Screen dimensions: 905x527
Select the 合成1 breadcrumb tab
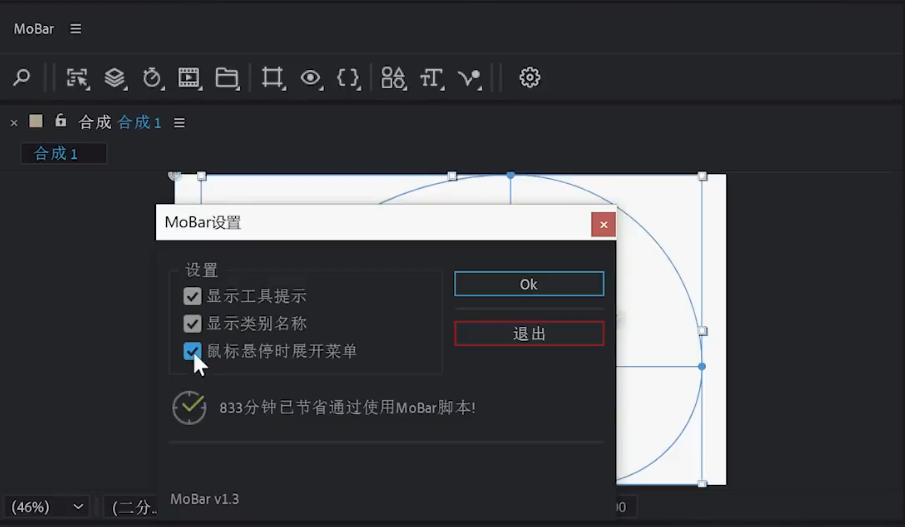pos(63,154)
